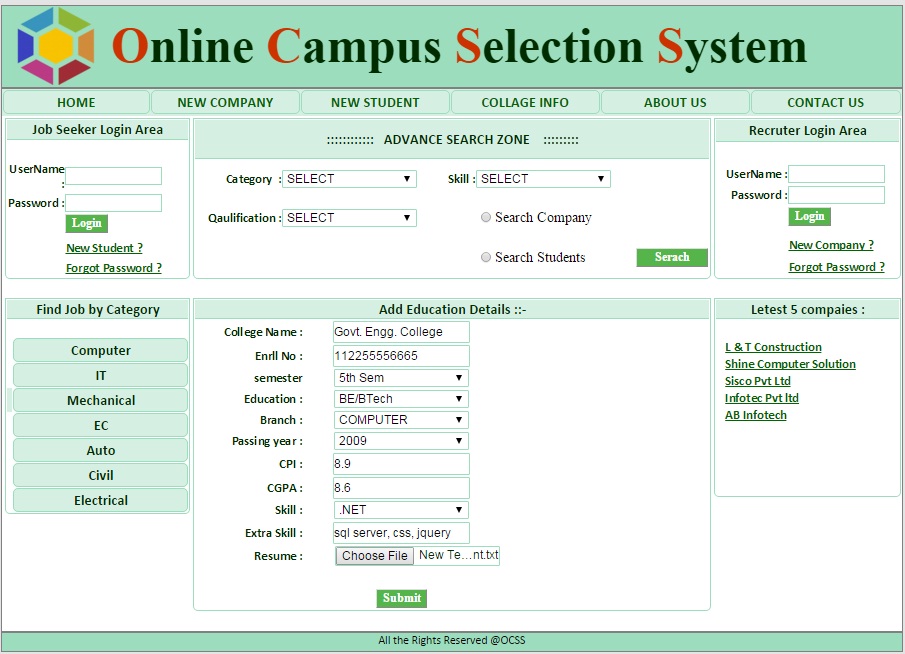Viewport: 905px width, 654px height.
Task: Click the Job Seeker Login button
Action: tap(86, 223)
